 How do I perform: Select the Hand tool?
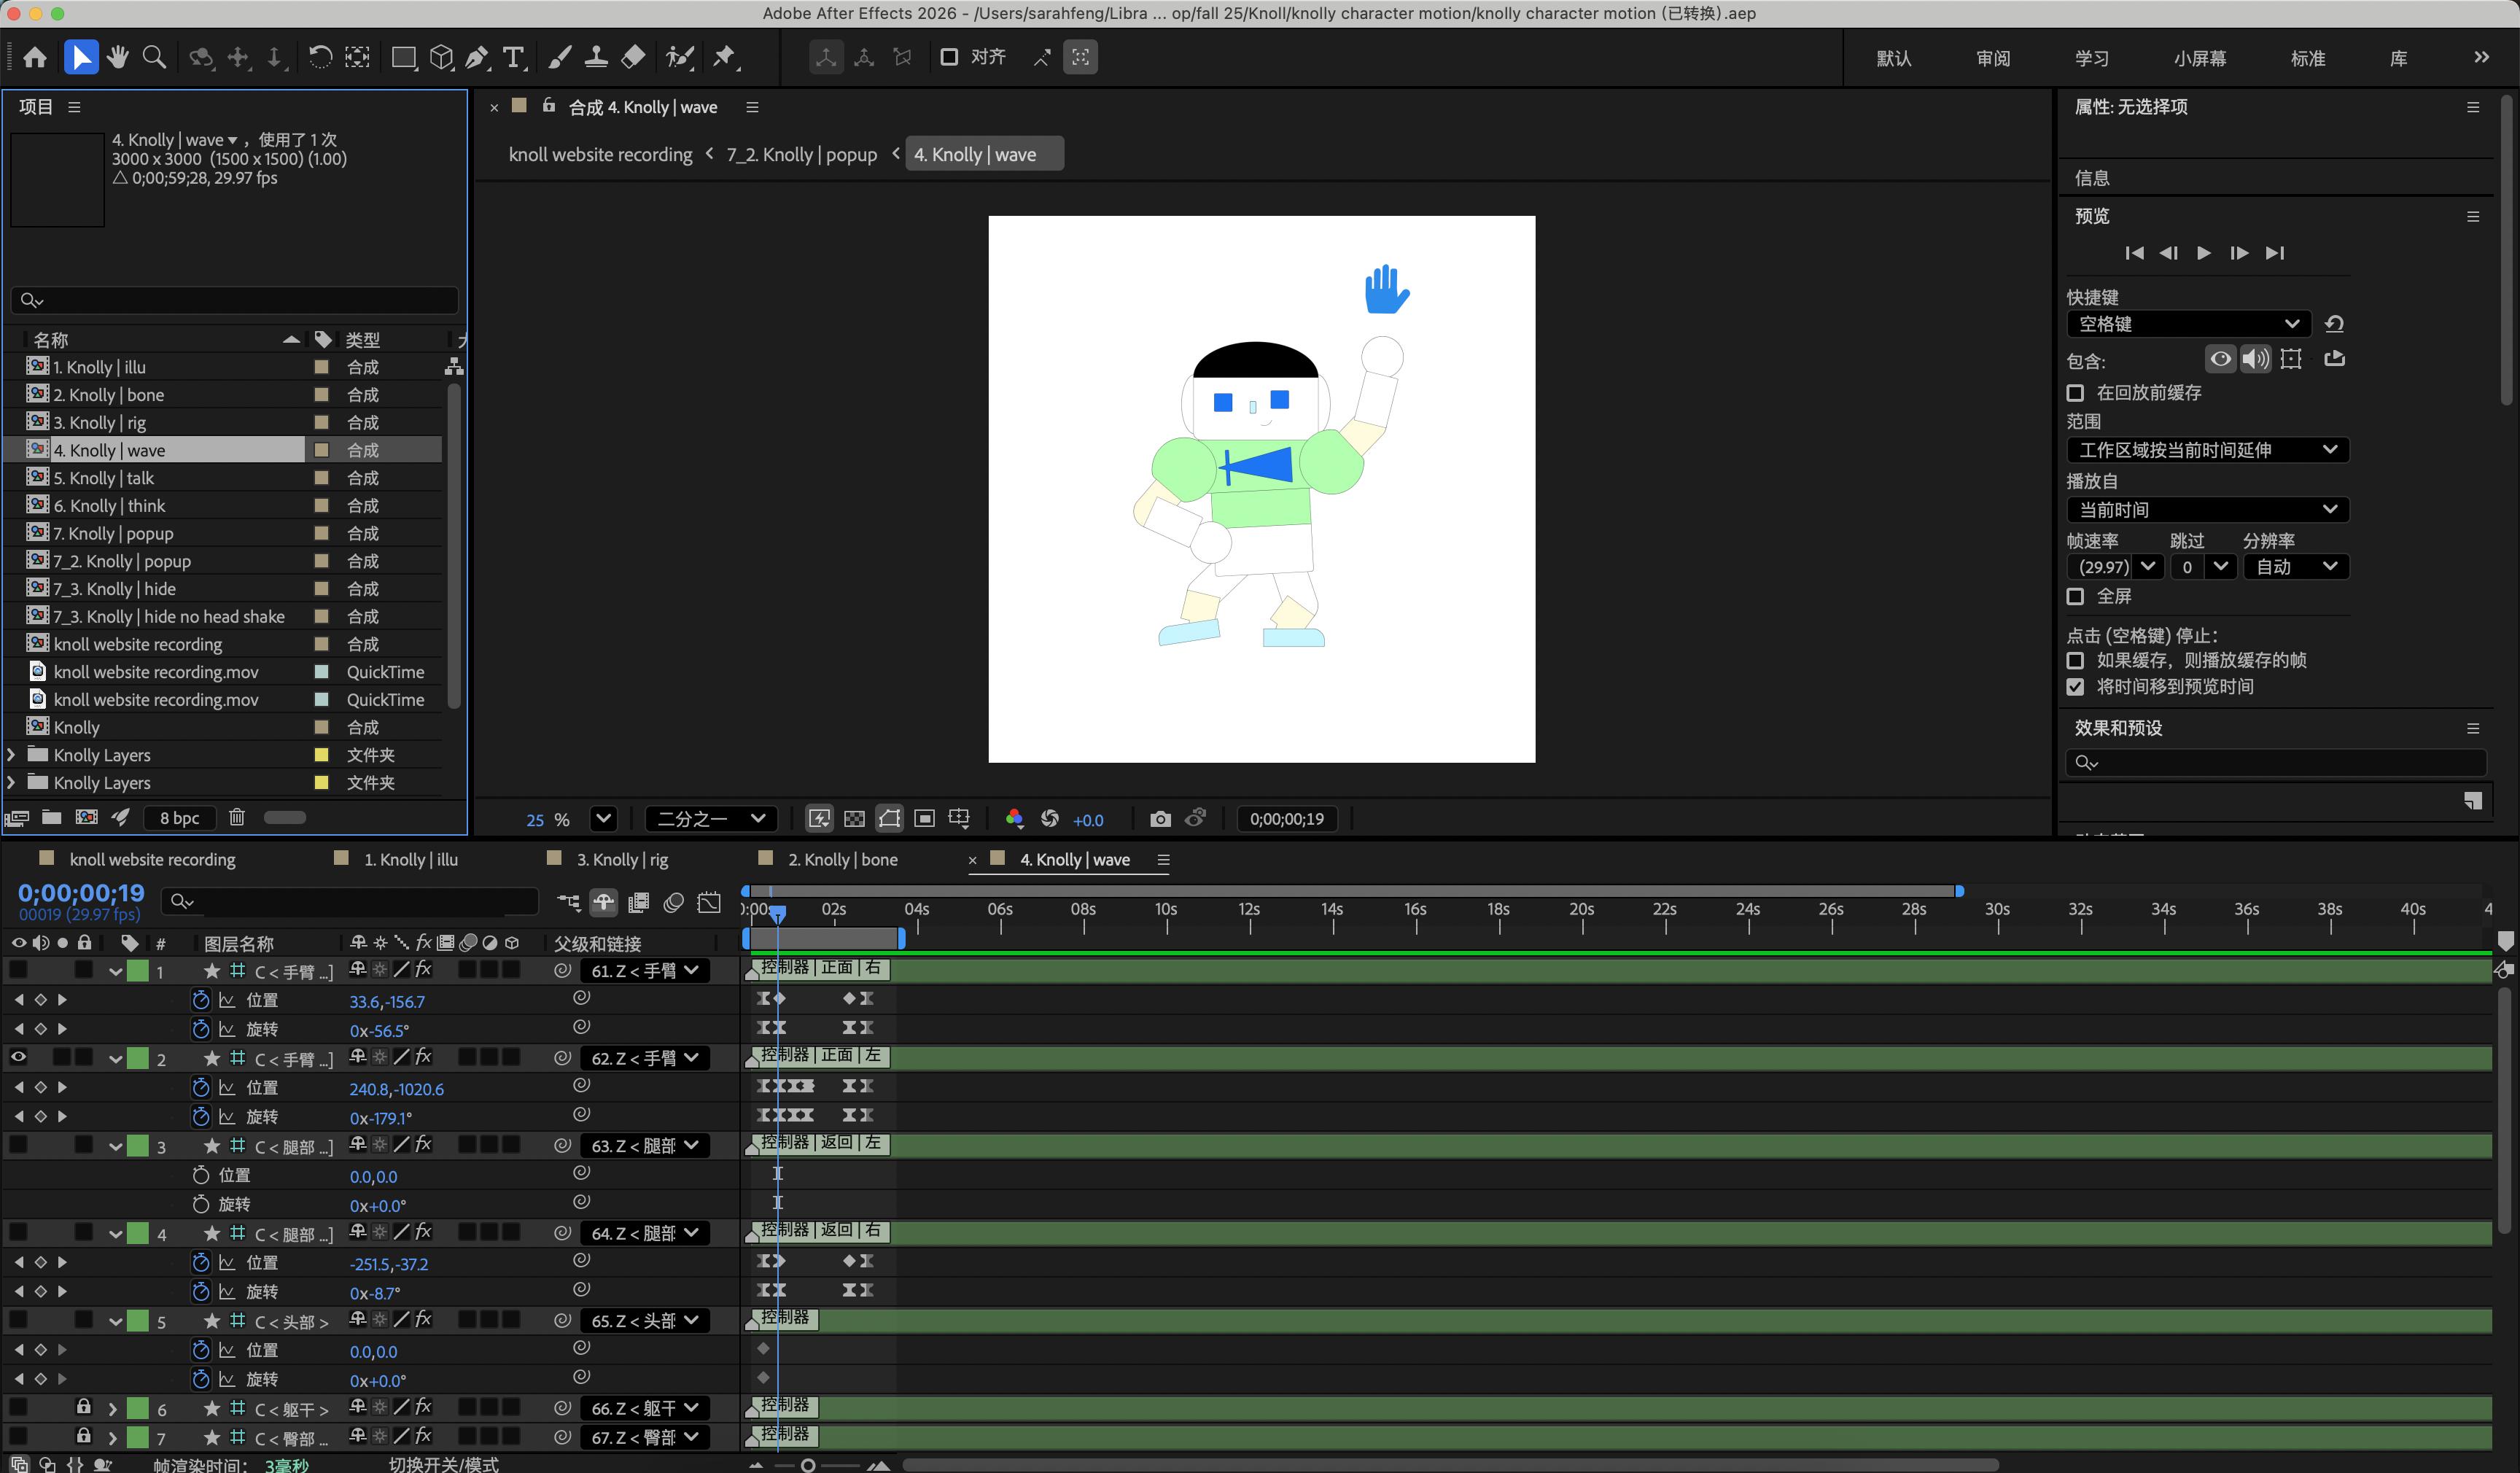(x=118, y=57)
